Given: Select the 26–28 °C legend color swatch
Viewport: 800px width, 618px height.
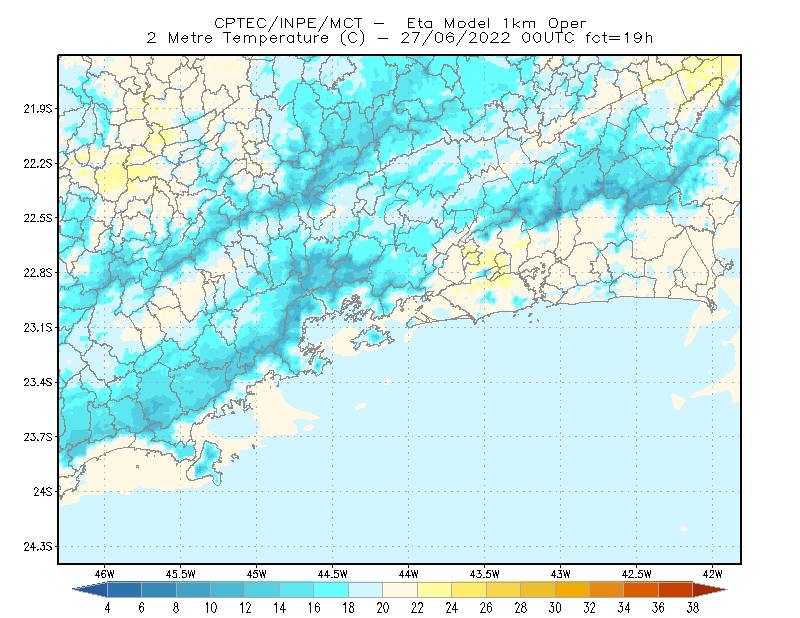Looking at the screenshot, I should (504, 590).
